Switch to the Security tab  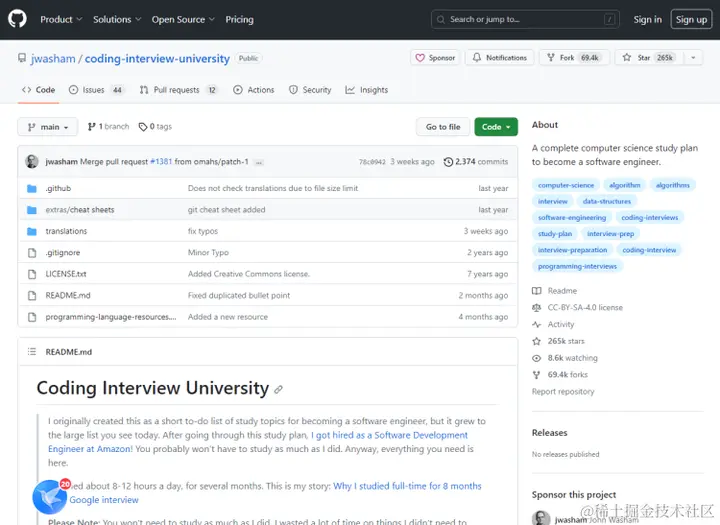tap(310, 90)
